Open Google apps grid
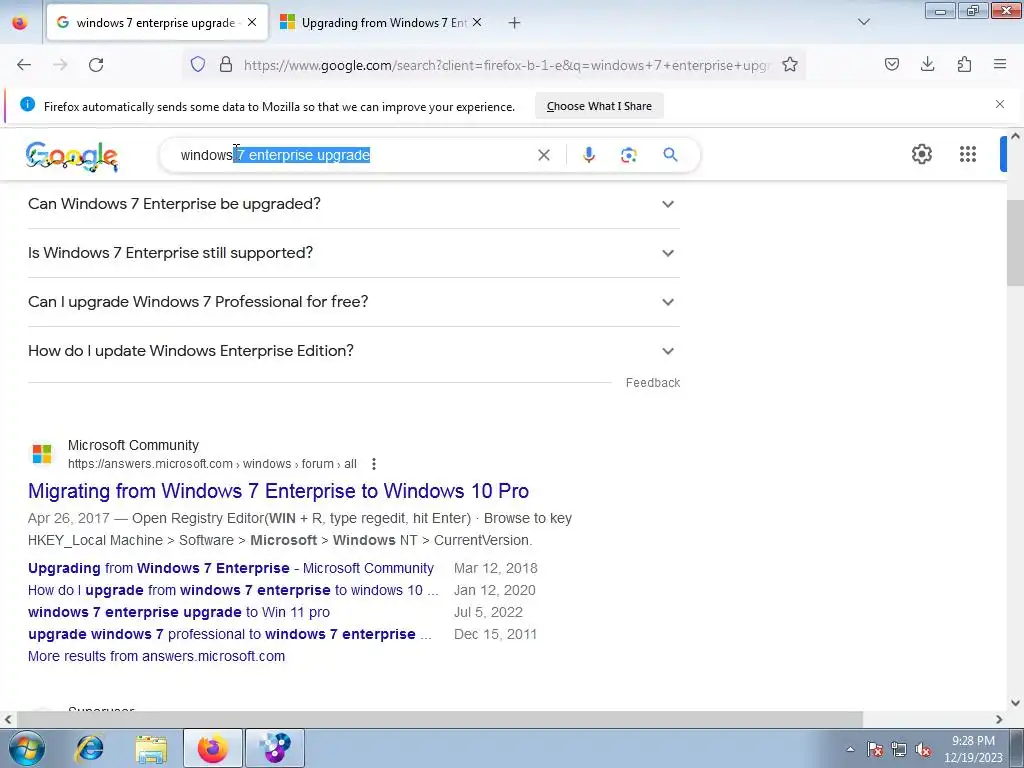Viewport: 1024px width, 768px height. pos(968,154)
